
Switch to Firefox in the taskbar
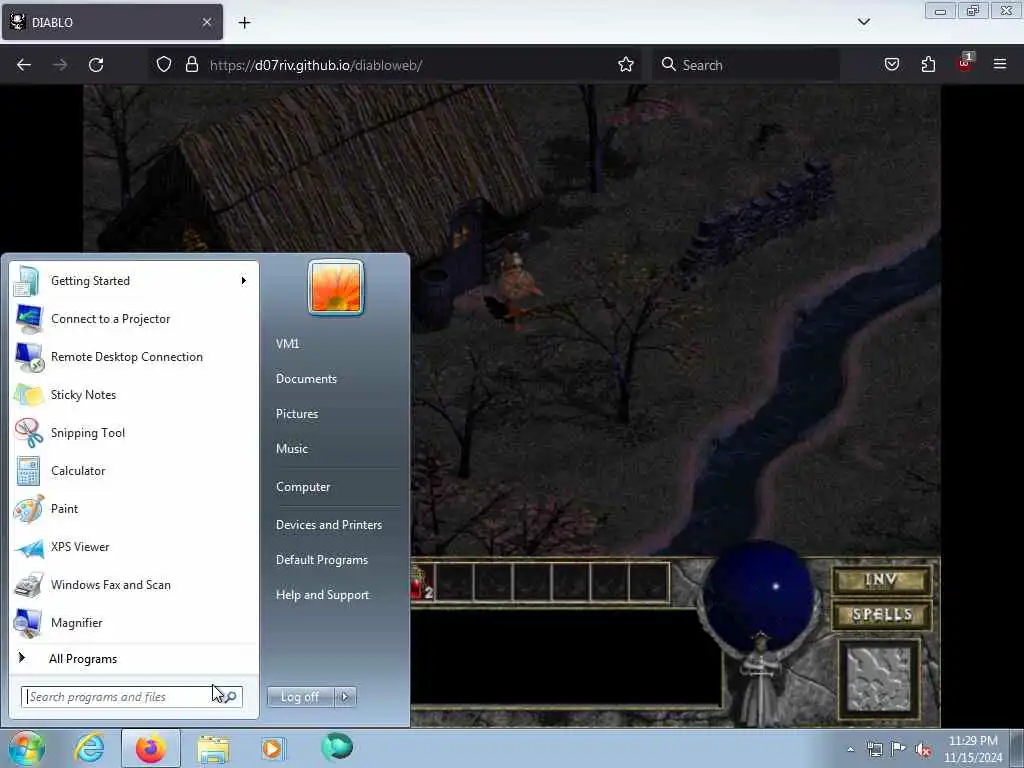[151, 748]
